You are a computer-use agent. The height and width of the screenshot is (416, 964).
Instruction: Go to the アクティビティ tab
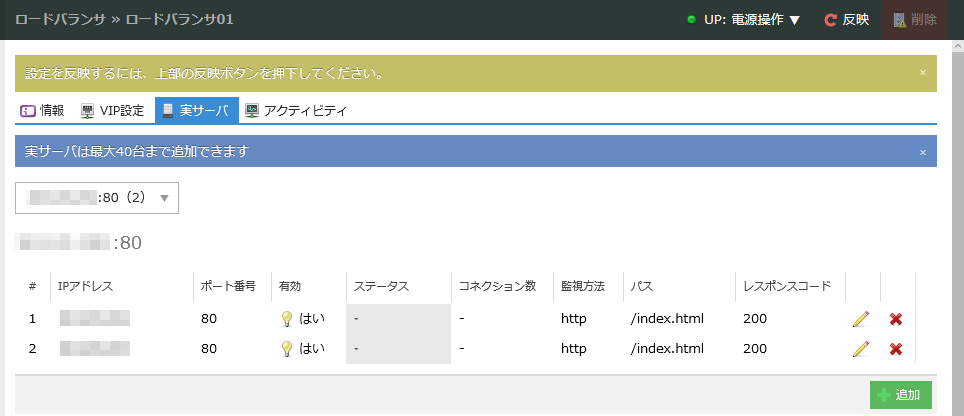[x=296, y=111]
